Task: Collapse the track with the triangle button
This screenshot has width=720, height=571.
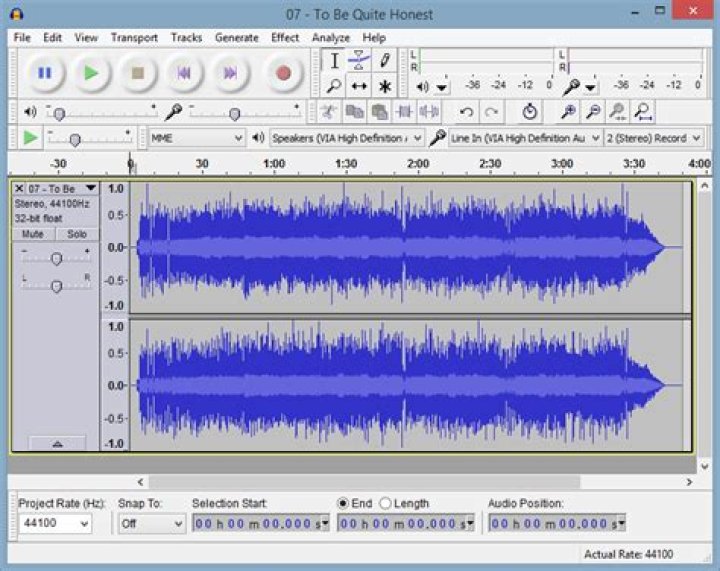Action: click(57, 443)
